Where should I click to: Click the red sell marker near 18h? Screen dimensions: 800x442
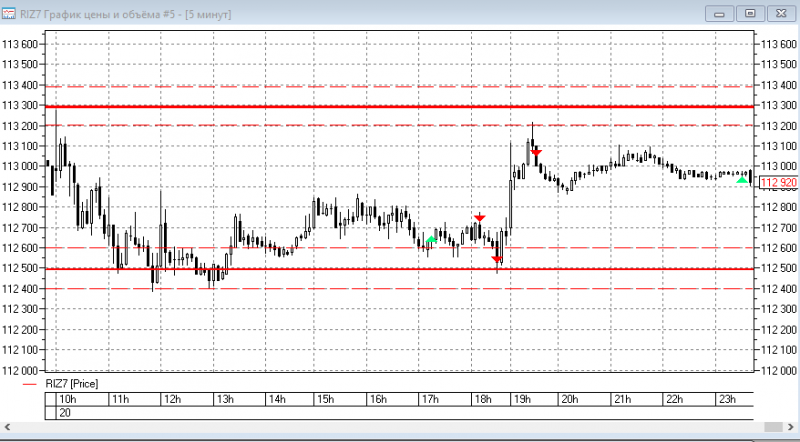click(x=479, y=218)
